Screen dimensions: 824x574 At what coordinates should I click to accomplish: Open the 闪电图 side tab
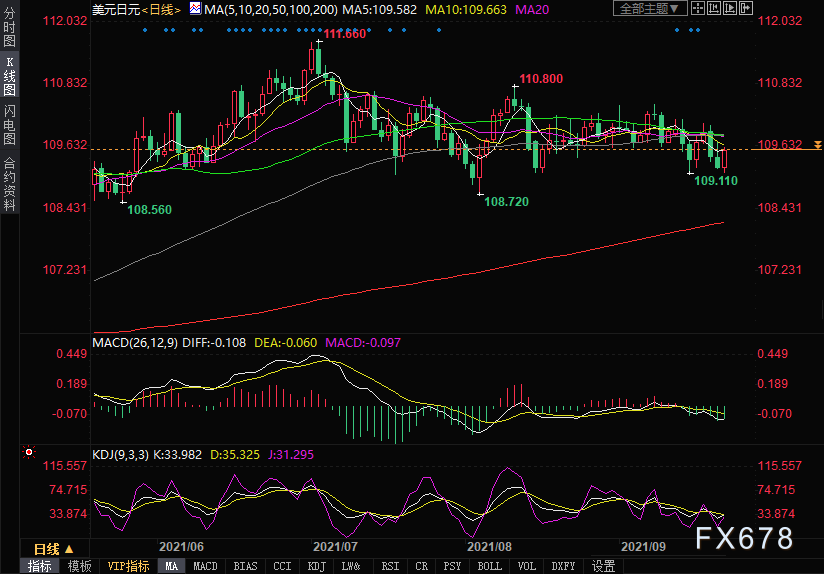pyautogui.click(x=9, y=124)
